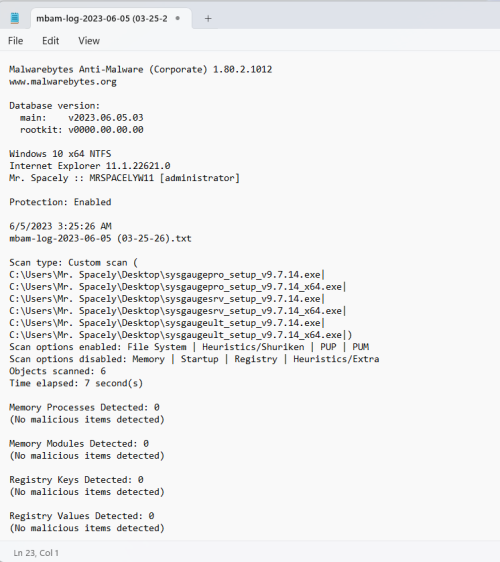Click the www.malwarebytes.org text line
This screenshot has width=500, height=562.
[x=63, y=82]
